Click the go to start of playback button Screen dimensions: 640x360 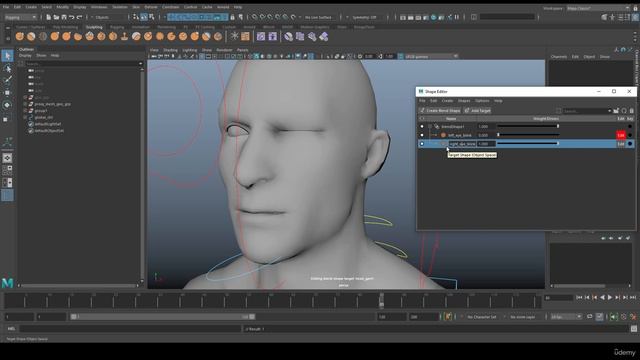coord(579,298)
